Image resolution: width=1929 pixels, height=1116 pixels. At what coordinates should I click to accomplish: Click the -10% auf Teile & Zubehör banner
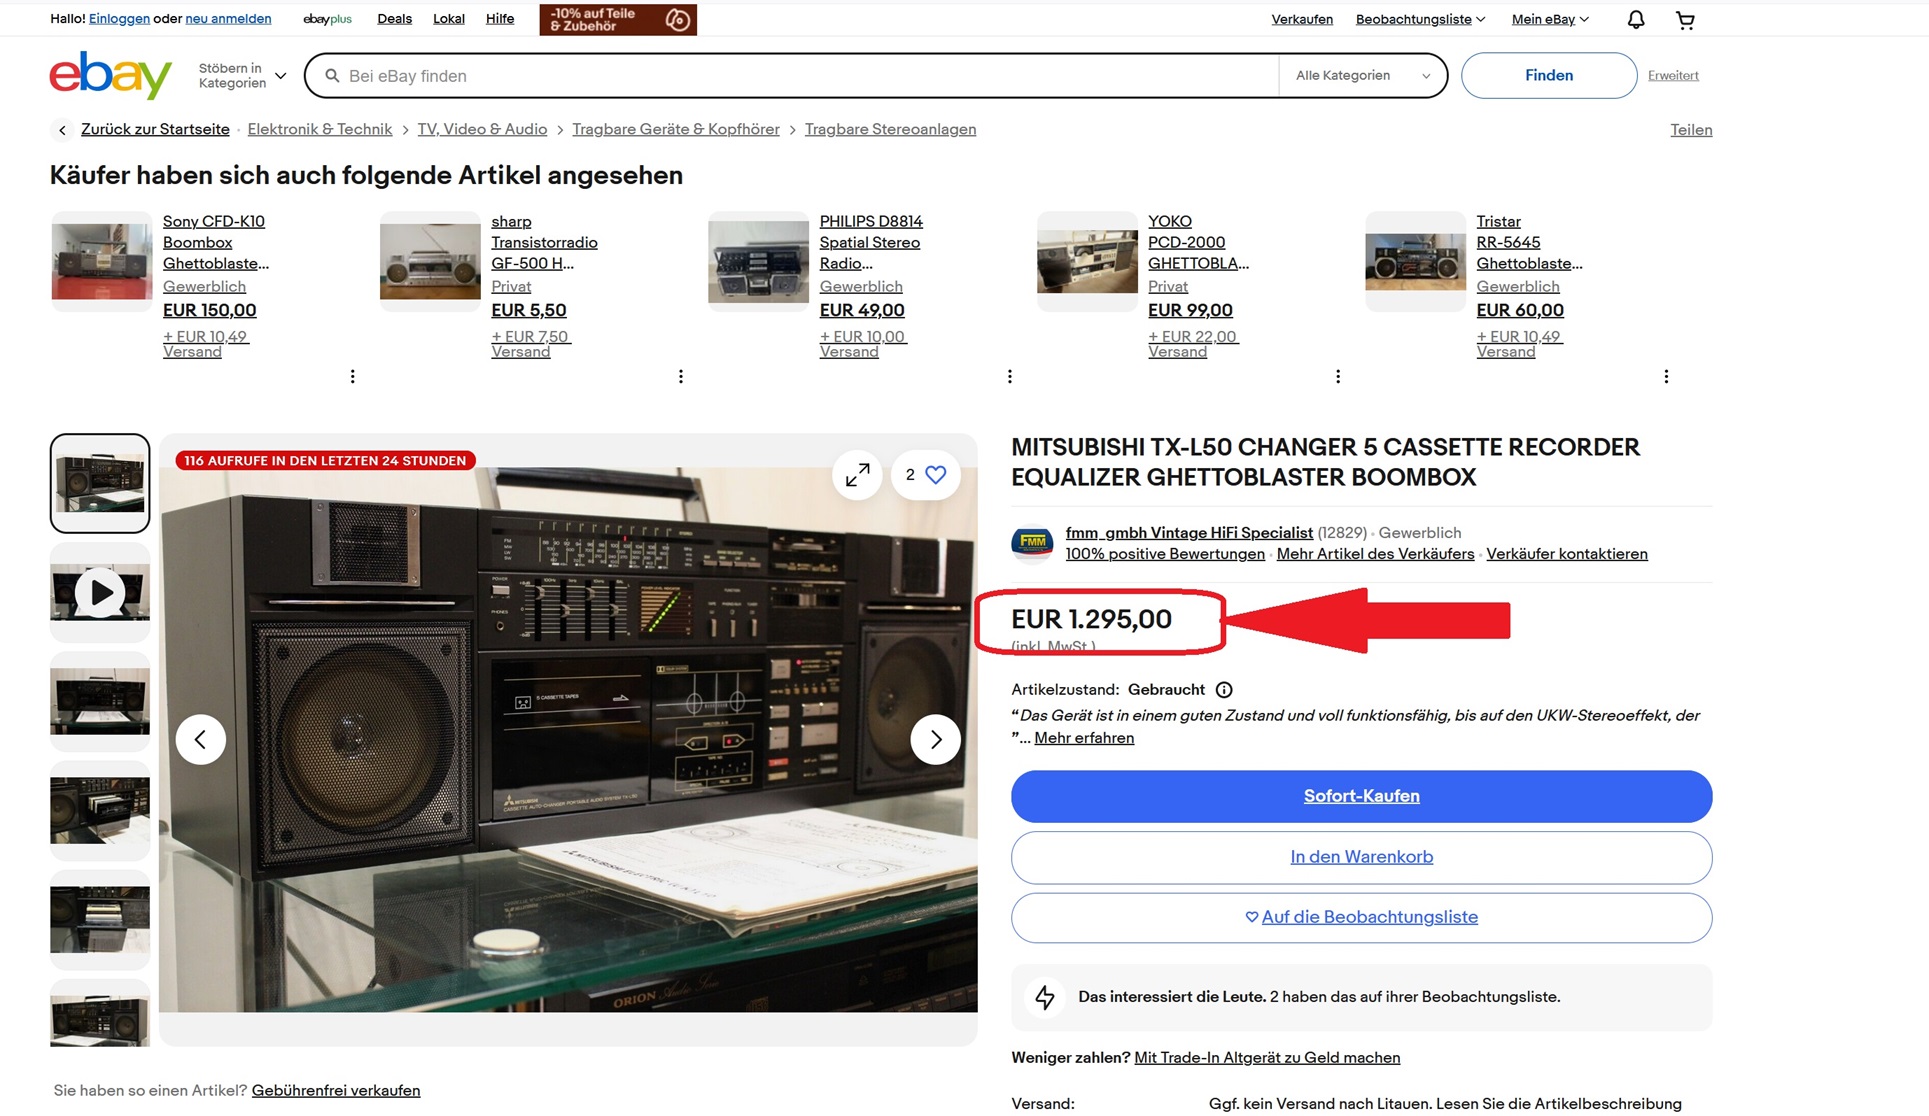[x=618, y=20]
